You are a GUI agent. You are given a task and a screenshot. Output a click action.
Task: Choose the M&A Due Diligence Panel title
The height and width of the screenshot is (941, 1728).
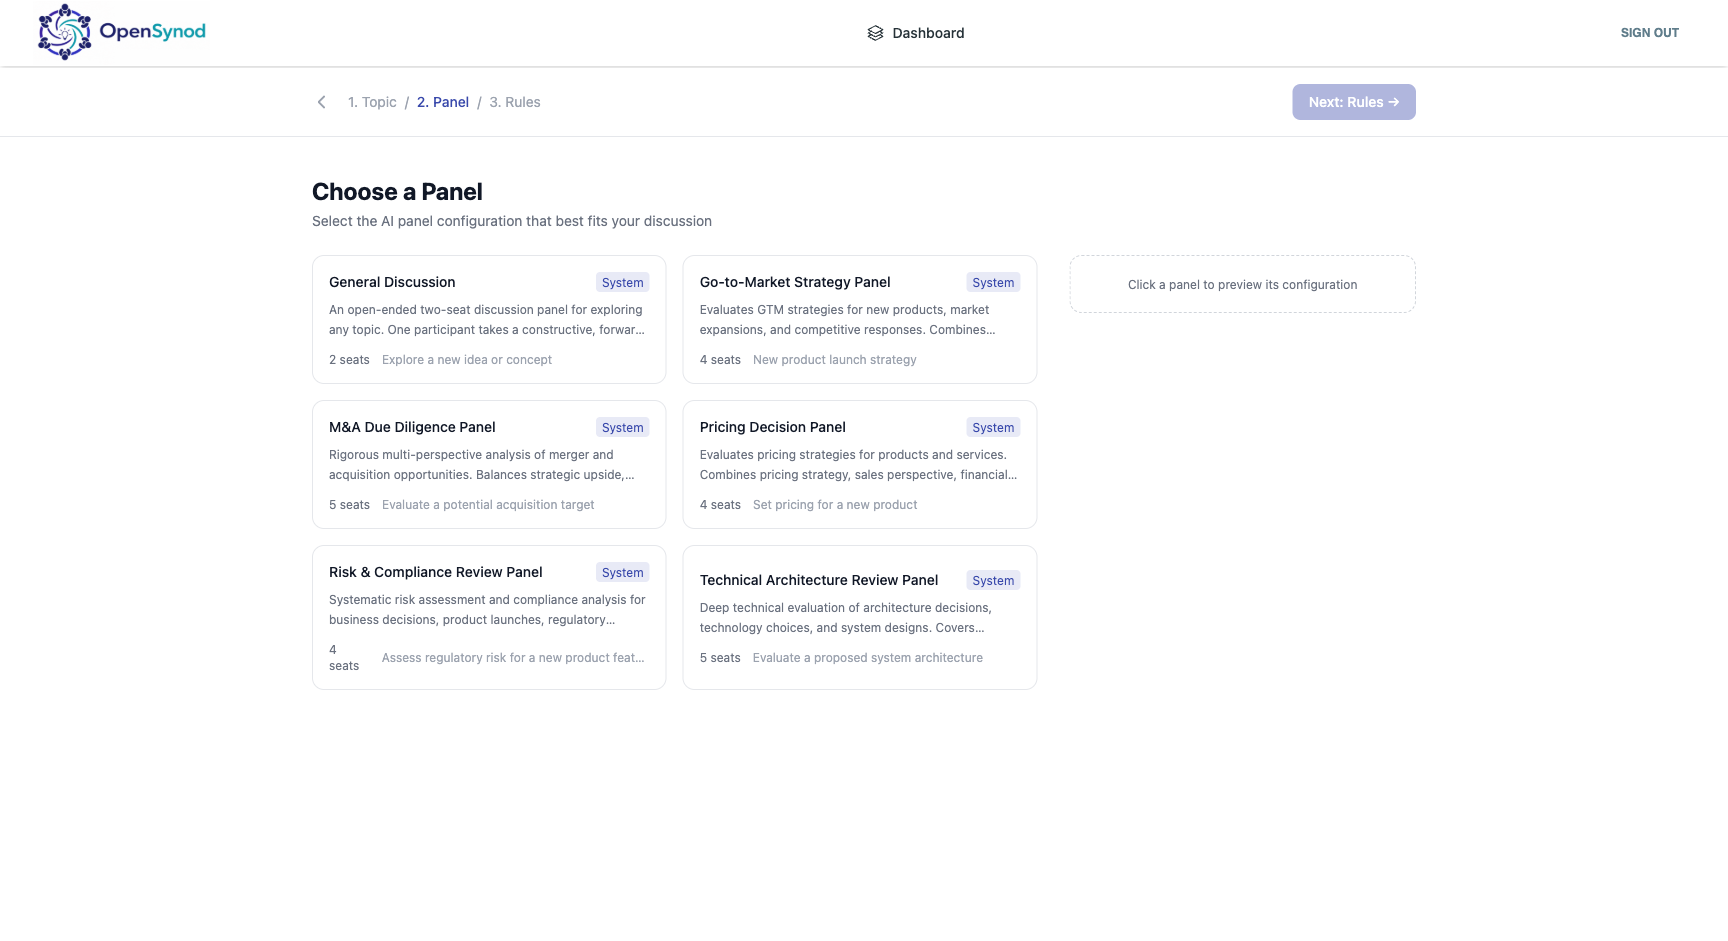(412, 427)
